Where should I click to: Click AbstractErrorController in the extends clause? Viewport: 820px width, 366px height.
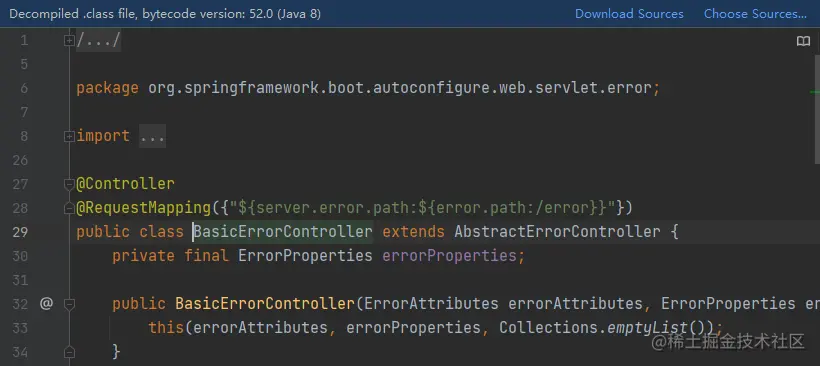(x=557, y=232)
